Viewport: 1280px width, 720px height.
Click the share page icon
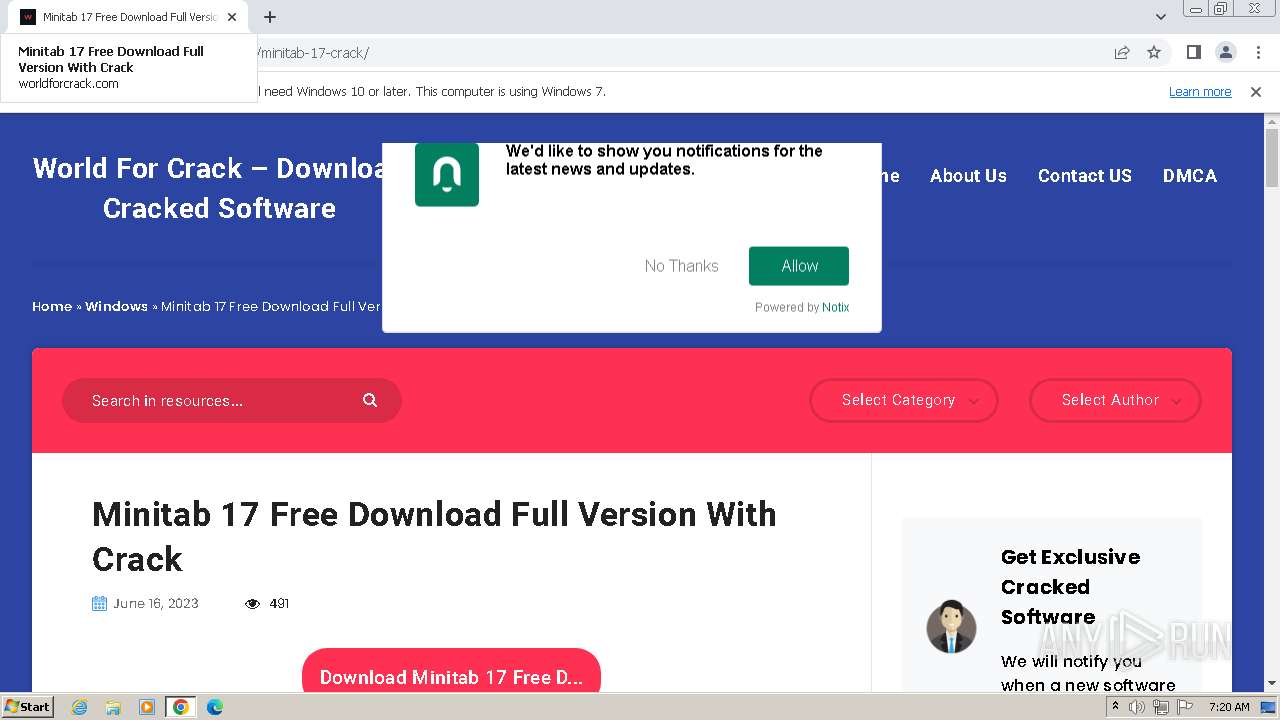[1122, 52]
